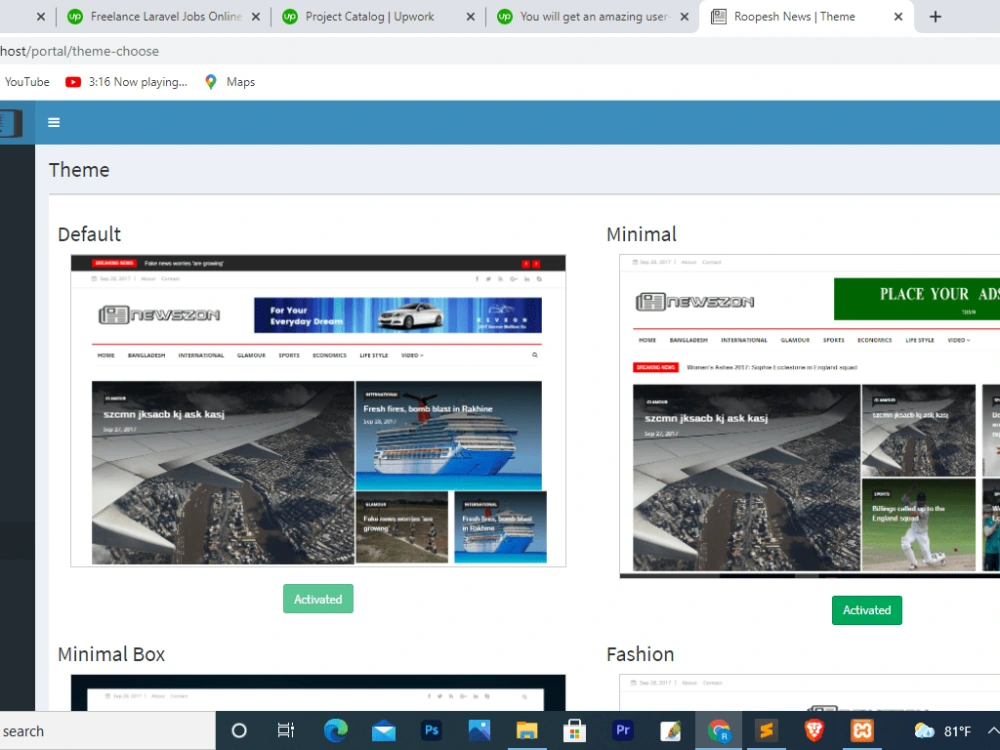Click Activated button under Default theme

click(x=318, y=599)
